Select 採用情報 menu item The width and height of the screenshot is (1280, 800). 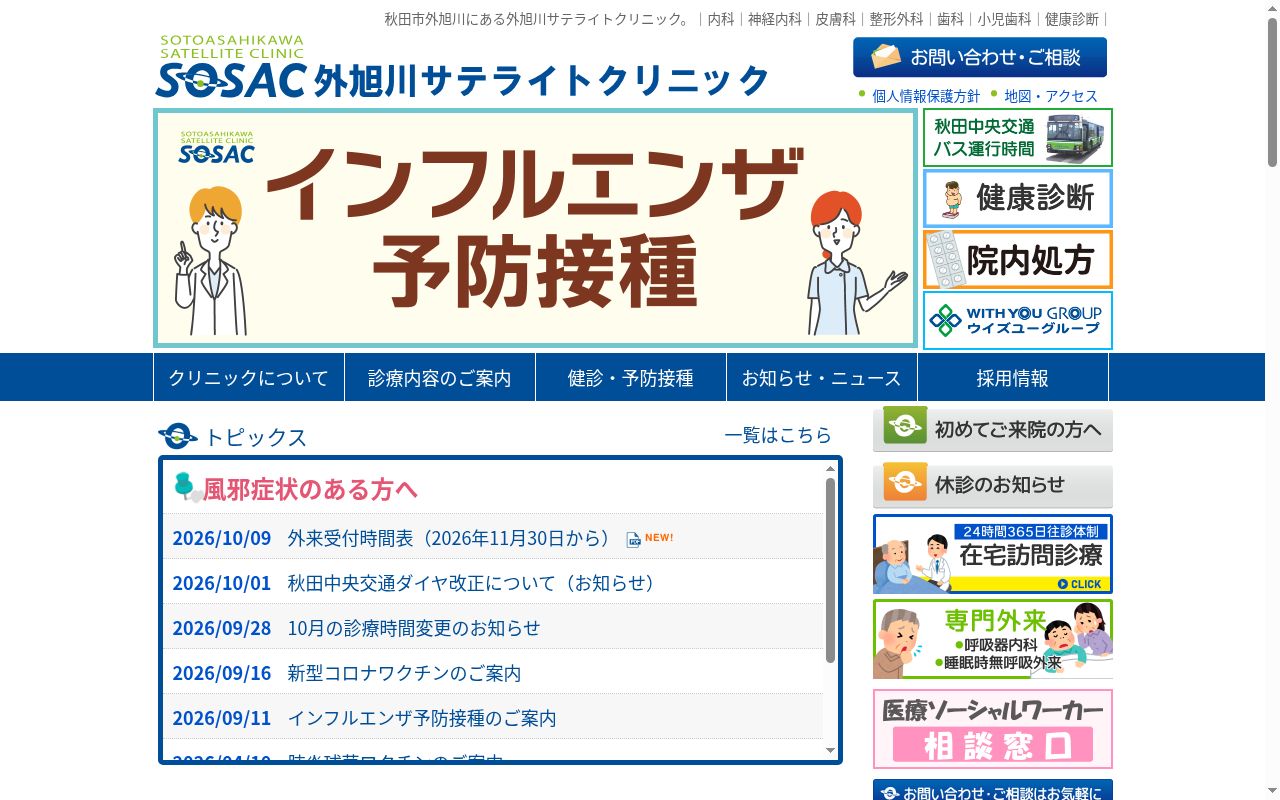[1013, 377]
